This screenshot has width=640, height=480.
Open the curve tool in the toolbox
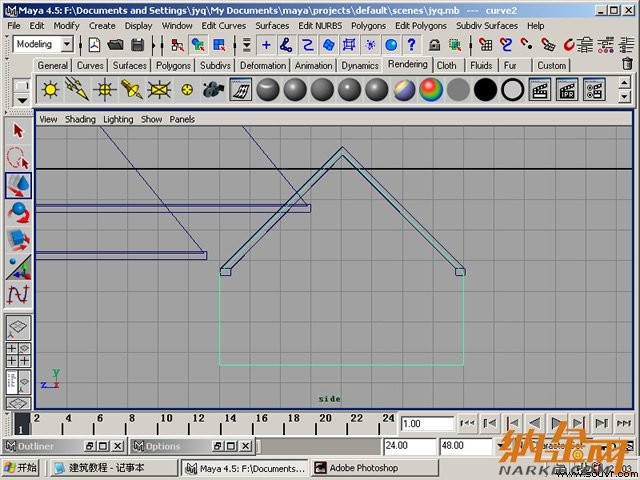click(x=18, y=294)
